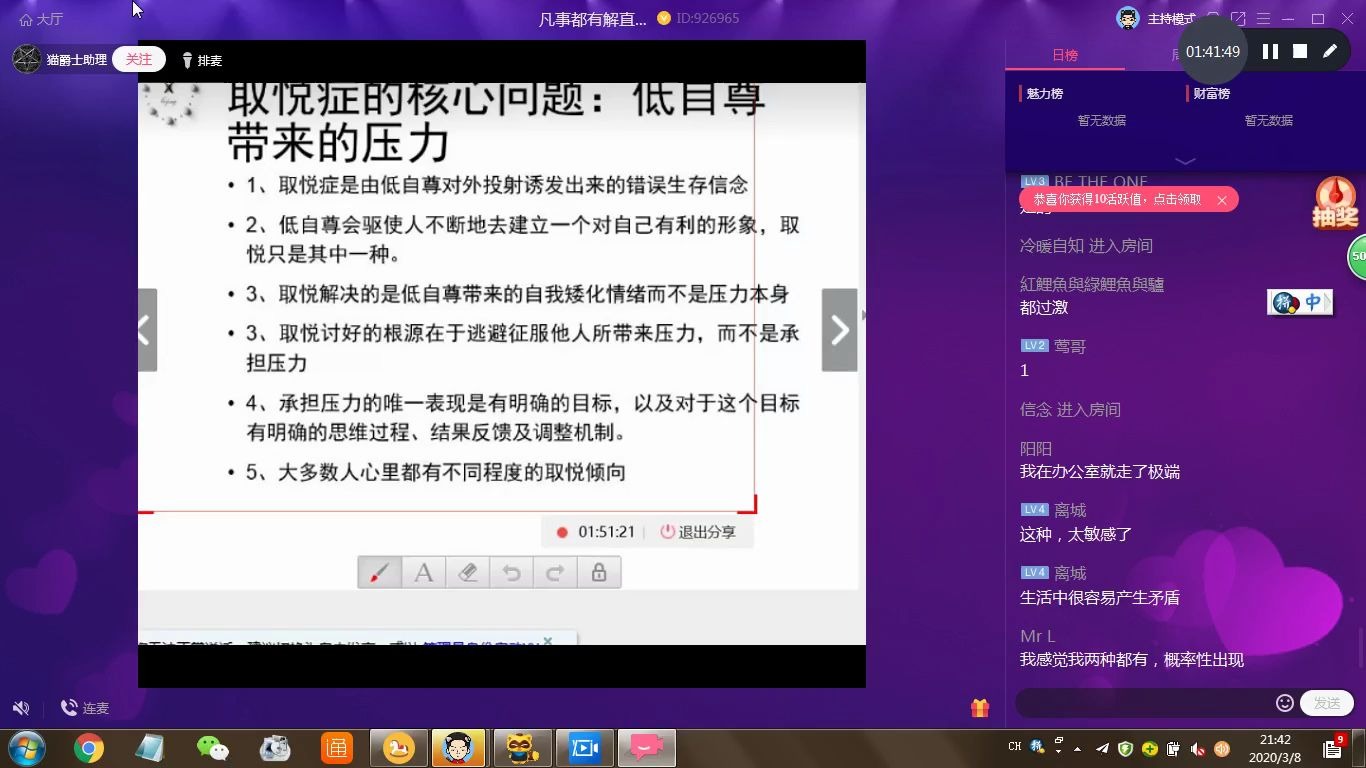Click the 猫爵士助理 avatar

click(x=26, y=60)
